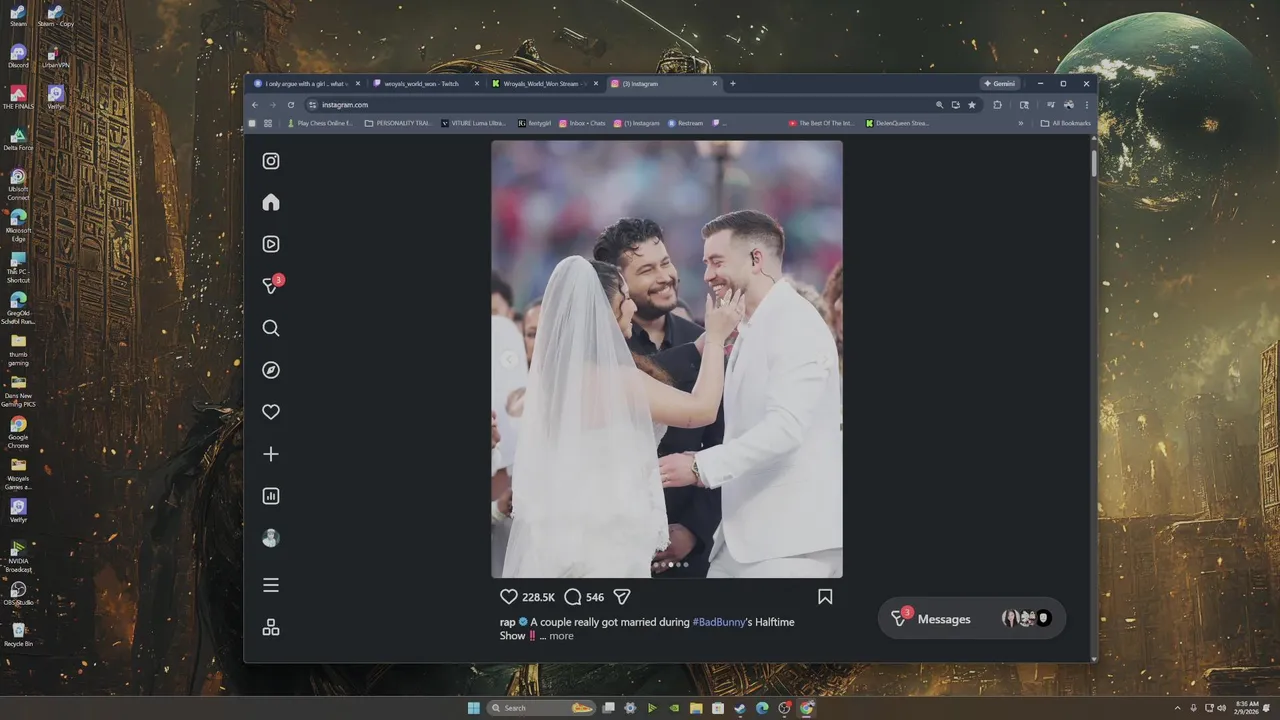Viewport: 1280px width, 720px height.
Task: Switch to 'I only argue with a girl' tab
Action: 307,84
